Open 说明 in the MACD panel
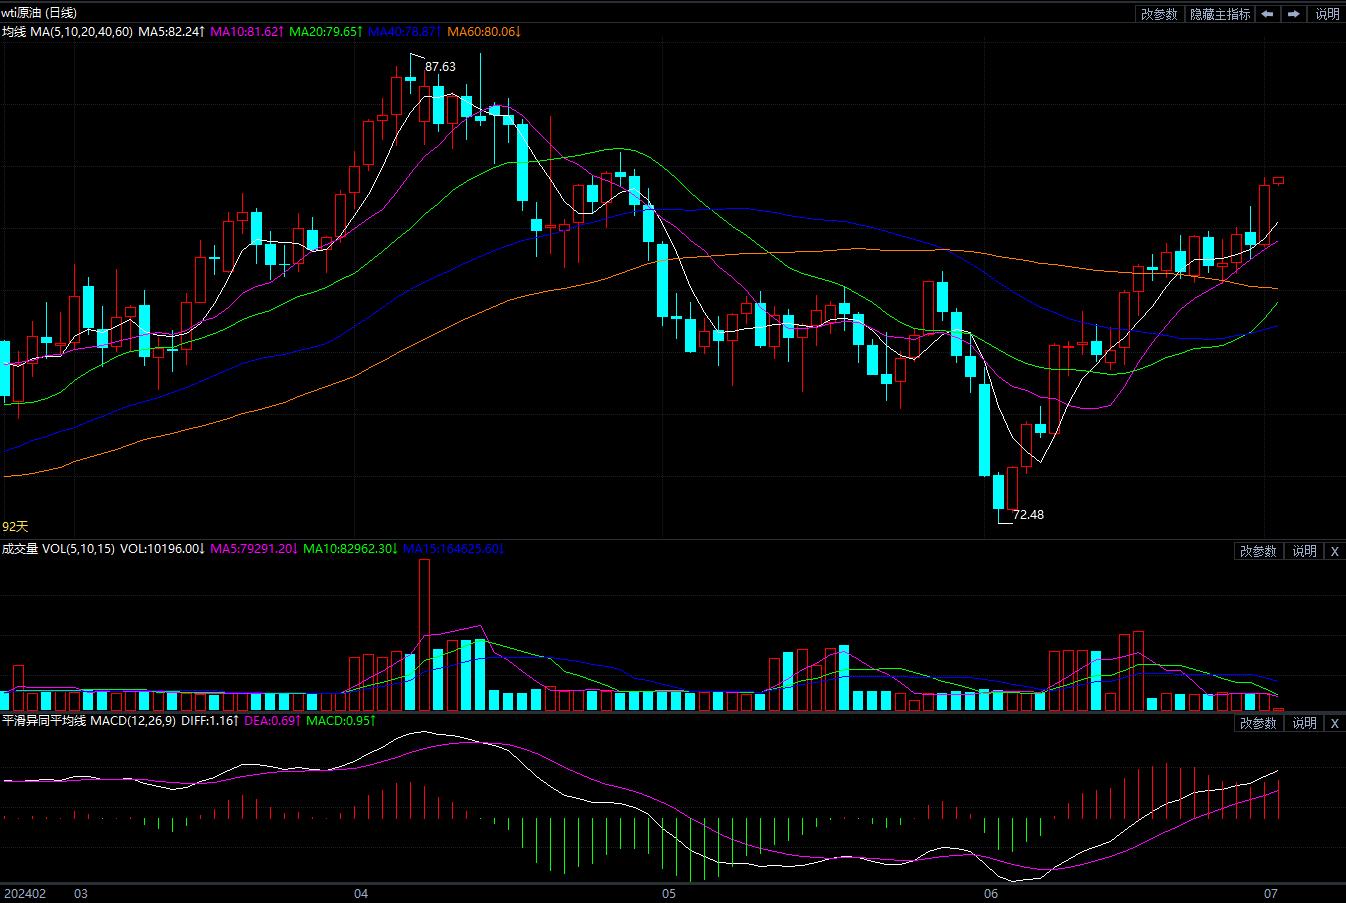Viewport: 1346px width, 903px height. point(1304,723)
